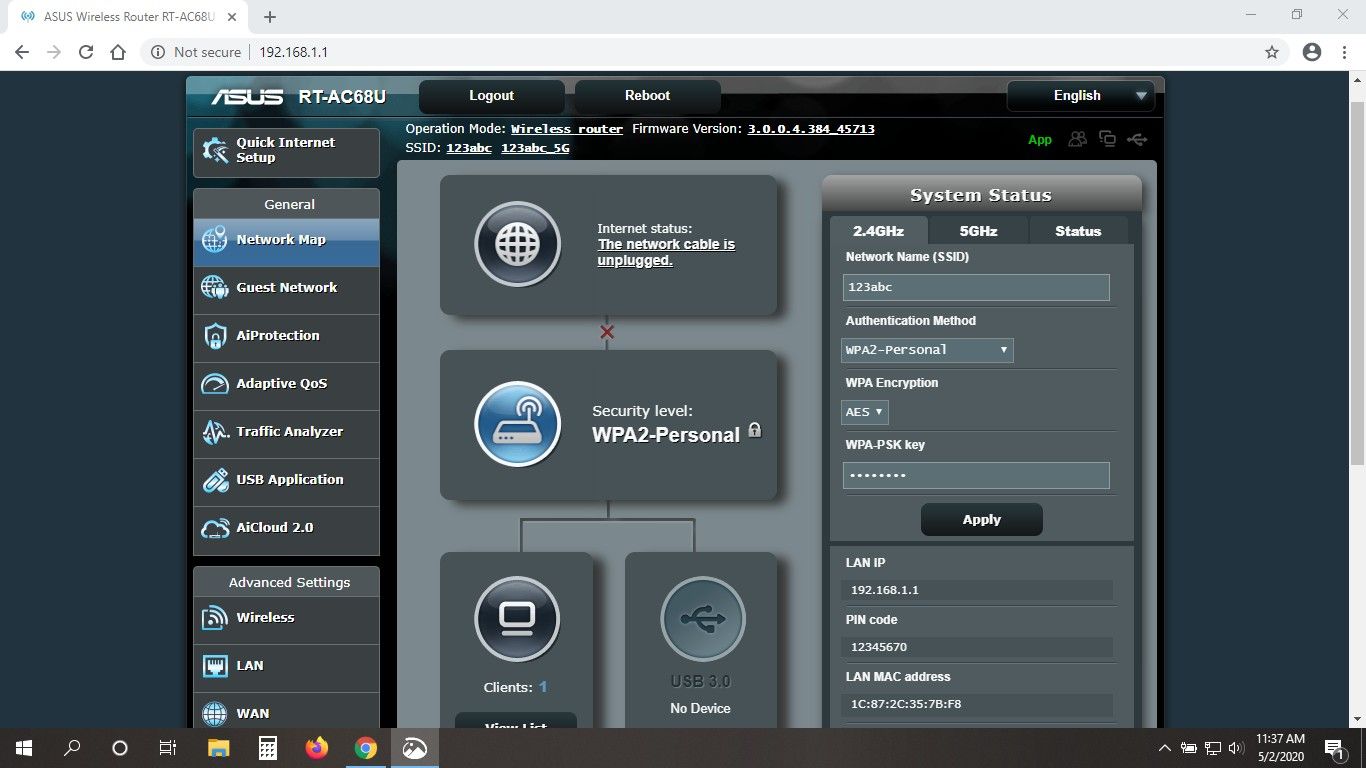Expand the WPA Encryption AES dropdown
Image resolution: width=1366 pixels, height=768 pixels.
click(865, 412)
